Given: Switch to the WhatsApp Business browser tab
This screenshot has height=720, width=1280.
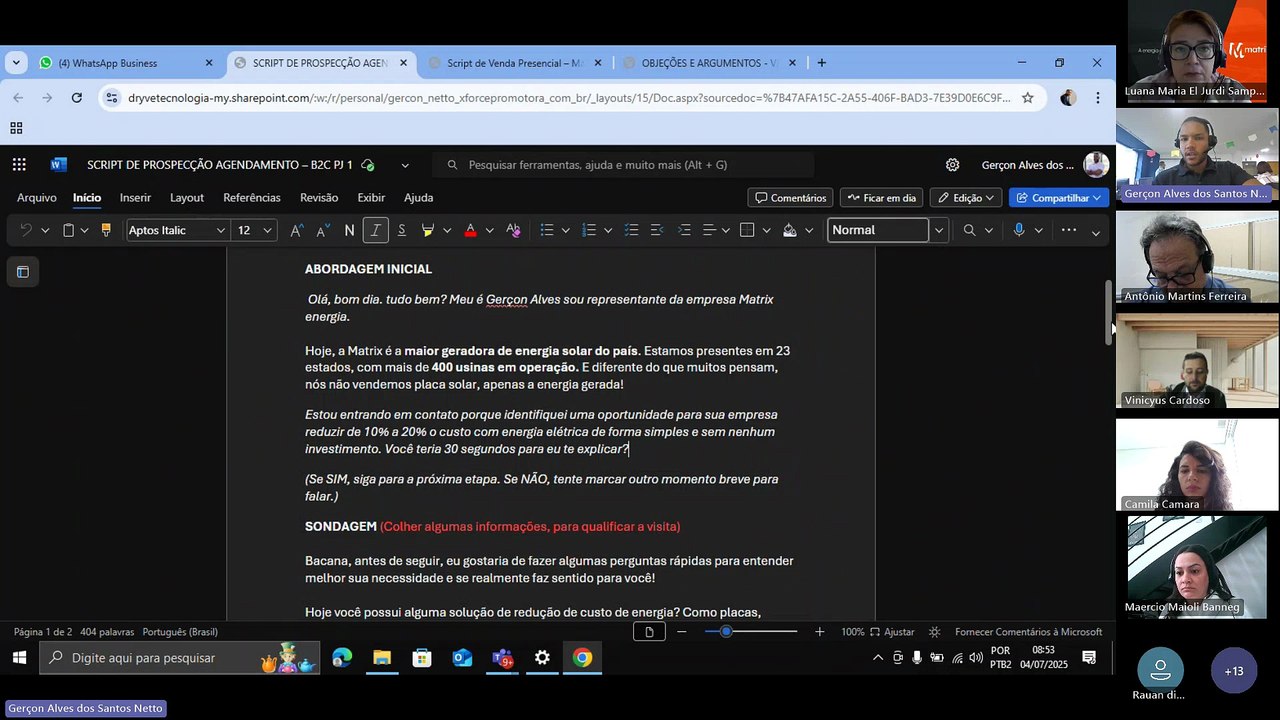Looking at the screenshot, I should (x=127, y=63).
